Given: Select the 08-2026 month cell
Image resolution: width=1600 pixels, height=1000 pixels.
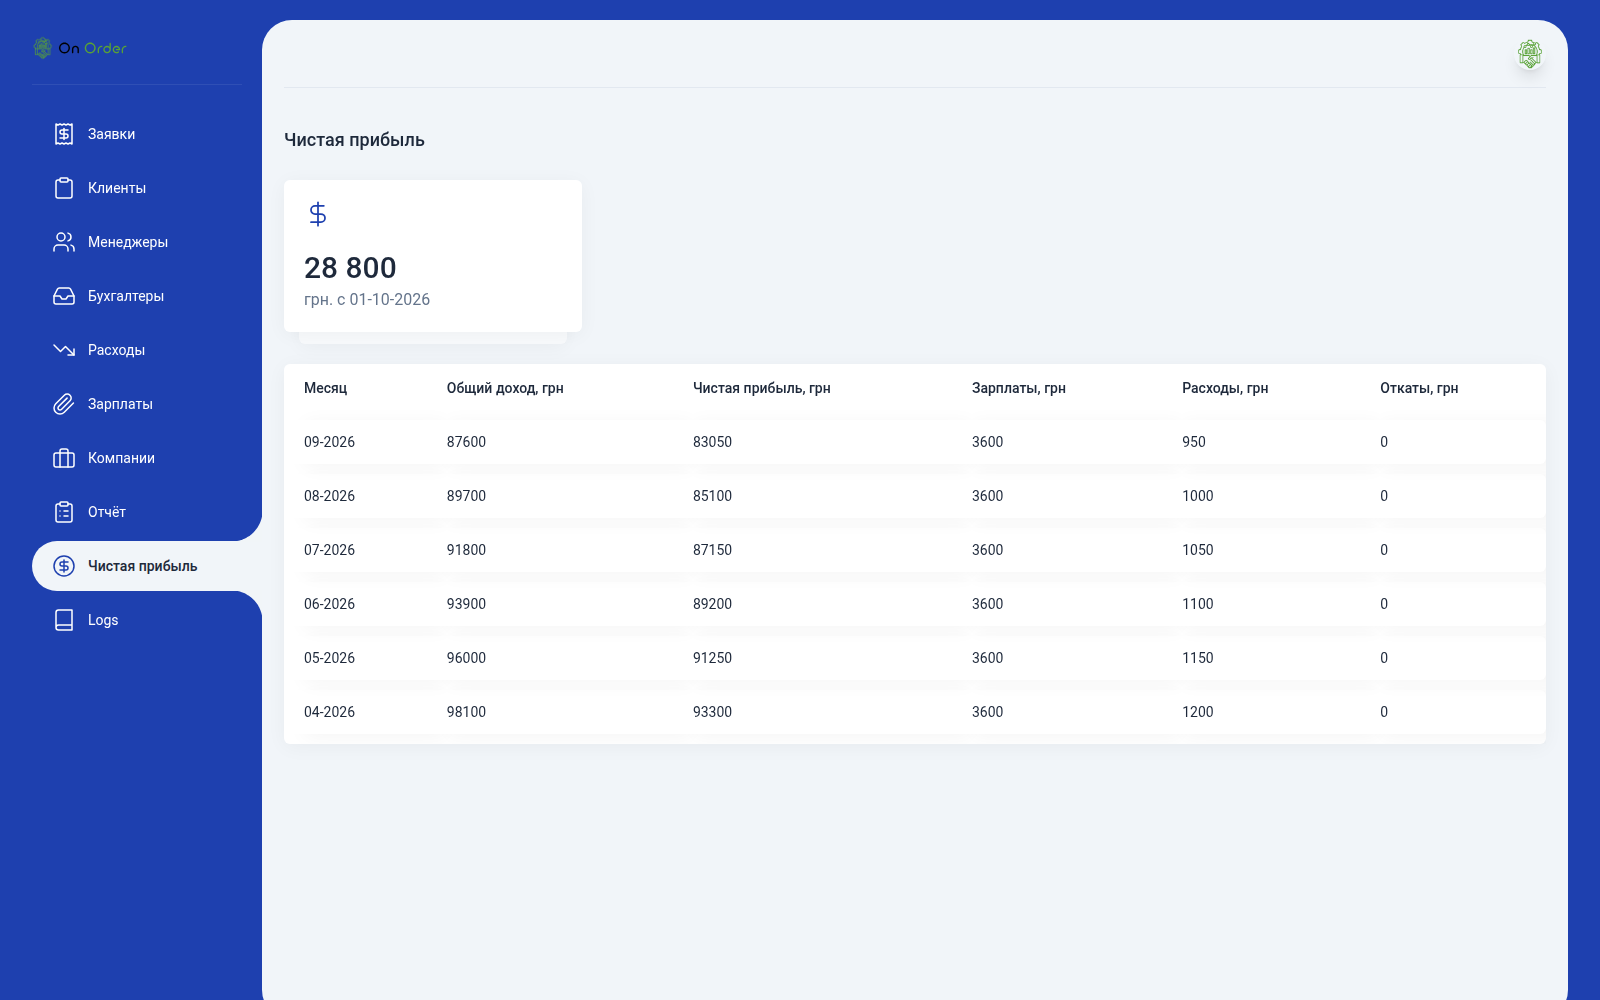Looking at the screenshot, I should coord(330,496).
